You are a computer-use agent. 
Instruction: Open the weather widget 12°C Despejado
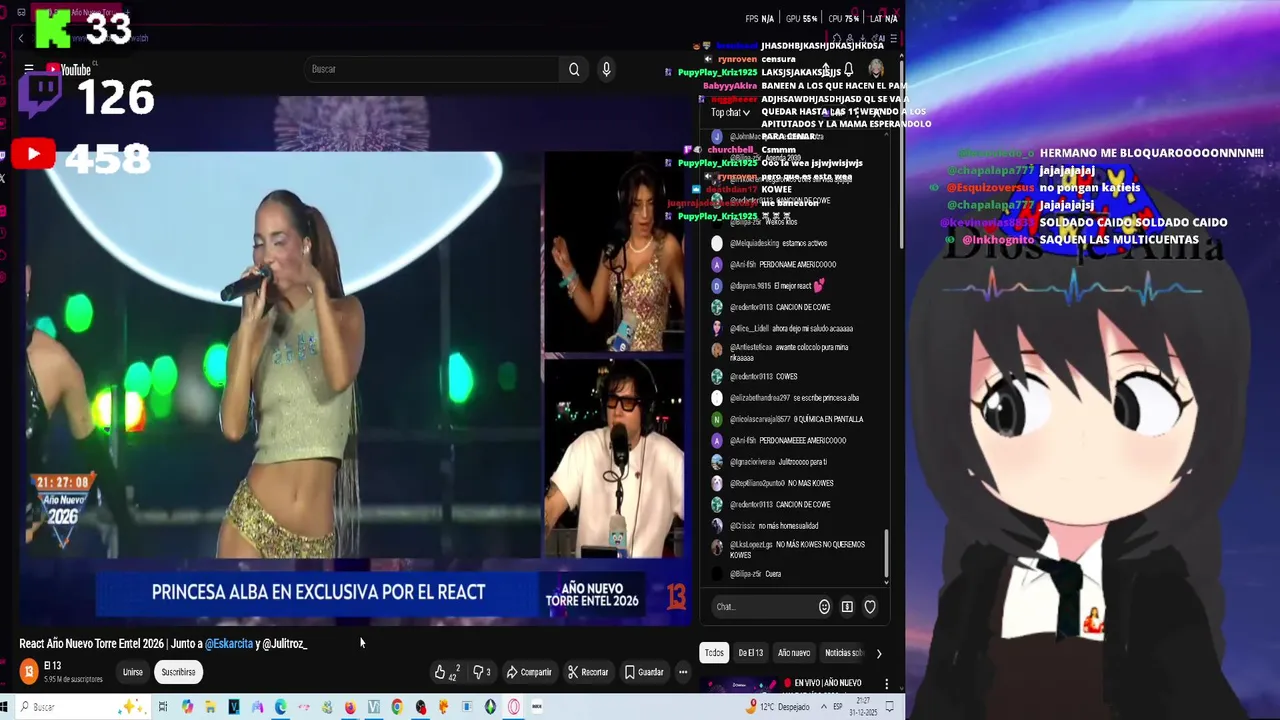point(779,707)
